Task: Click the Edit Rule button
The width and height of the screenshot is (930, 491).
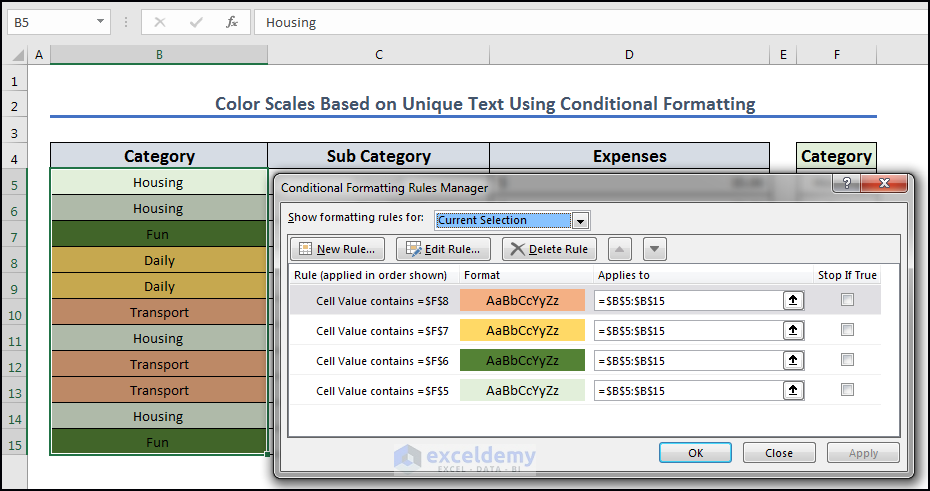Action: 443,249
